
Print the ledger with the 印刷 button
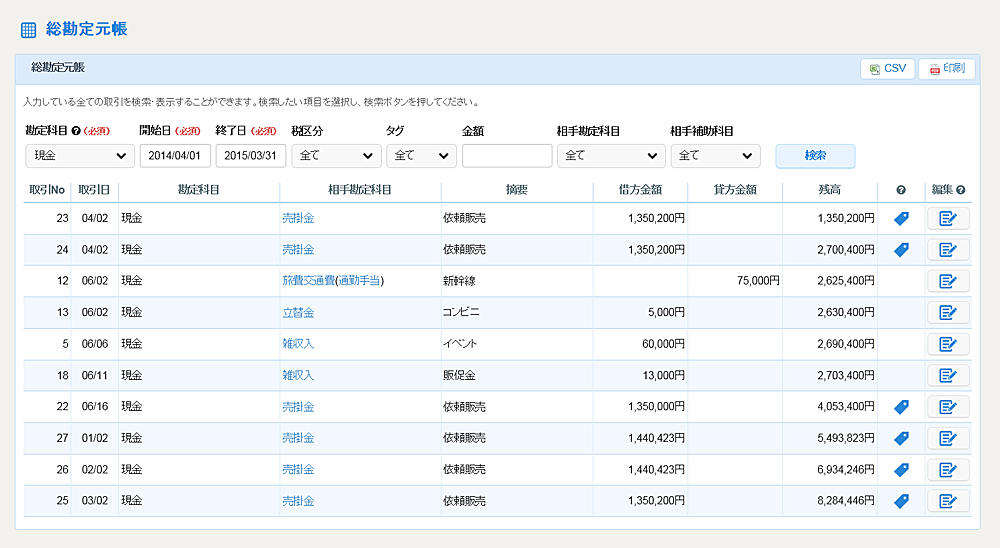(947, 69)
